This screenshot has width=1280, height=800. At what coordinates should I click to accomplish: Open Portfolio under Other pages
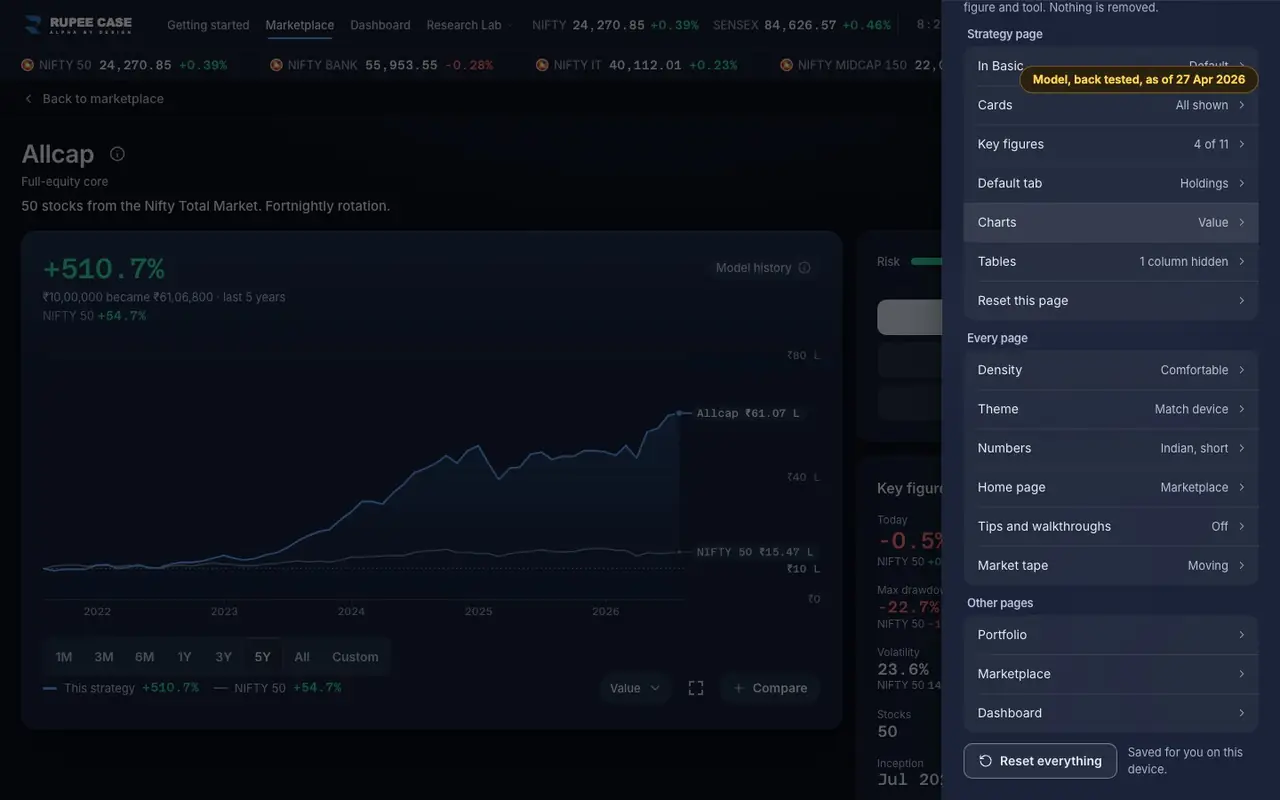pyautogui.click(x=1110, y=635)
